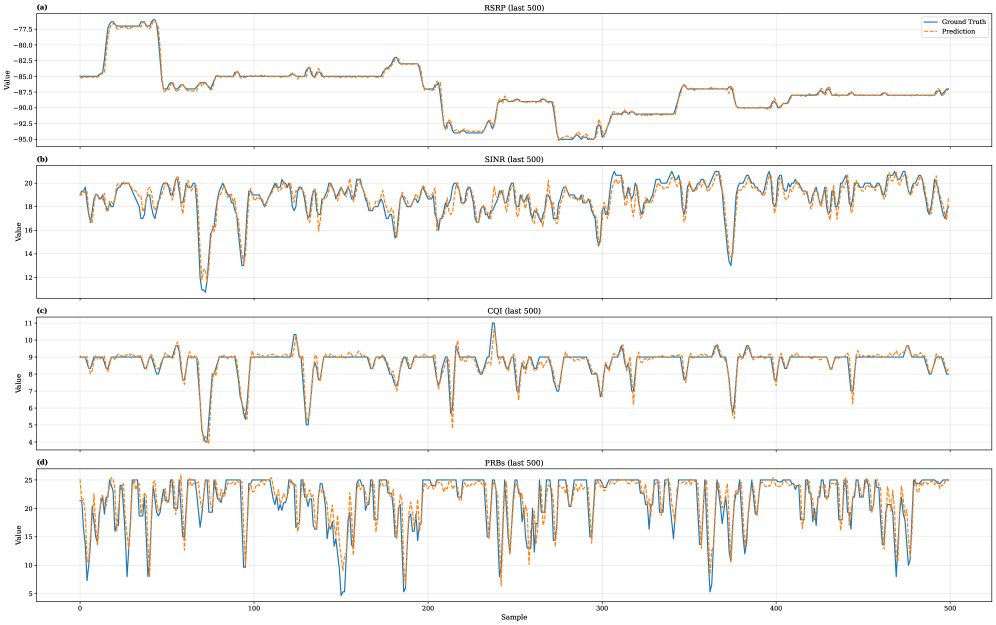This screenshot has width=996, height=625.
Task: Click the "Value" y-axis label of the CQI plot
Action: [18, 384]
